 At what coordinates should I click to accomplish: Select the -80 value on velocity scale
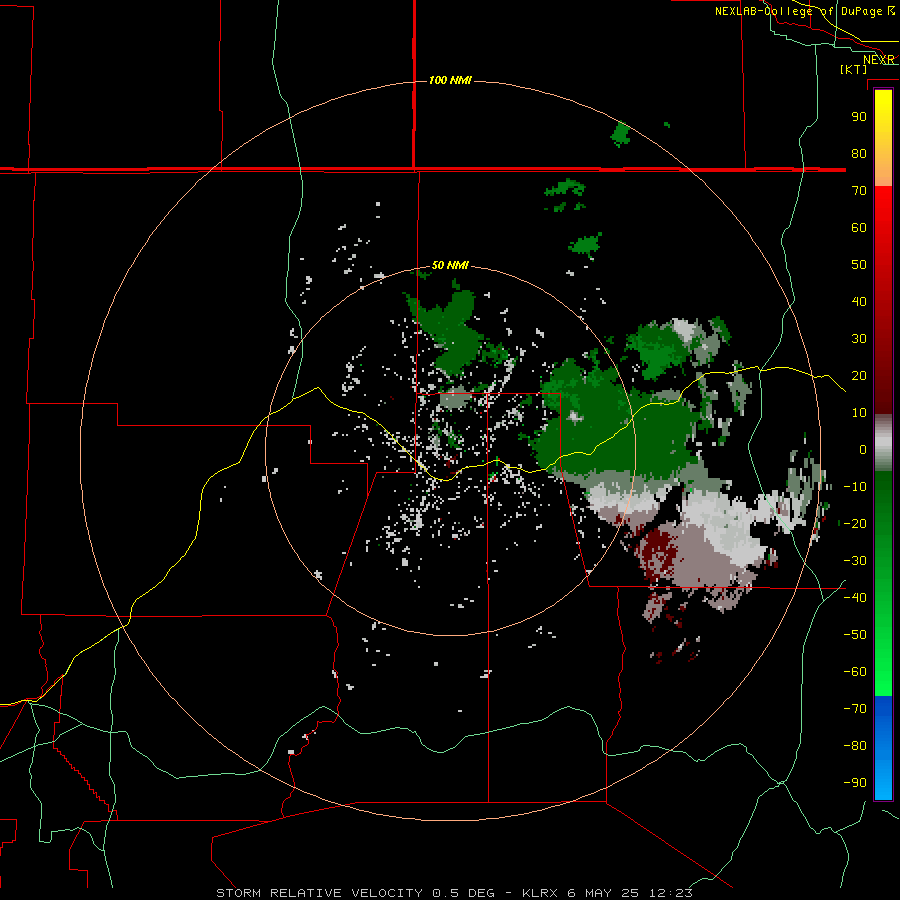tap(855, 746)
